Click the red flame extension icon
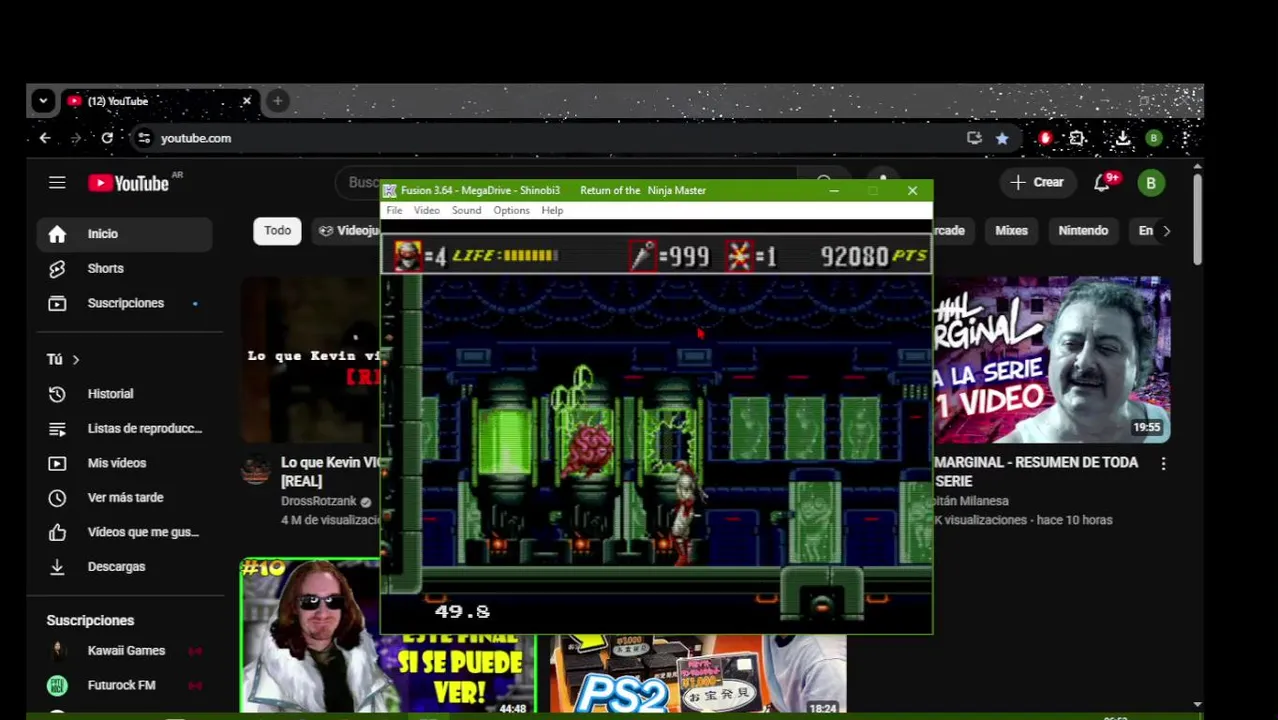Screen dimensions: 1278x720 (x=1045, y=138)
